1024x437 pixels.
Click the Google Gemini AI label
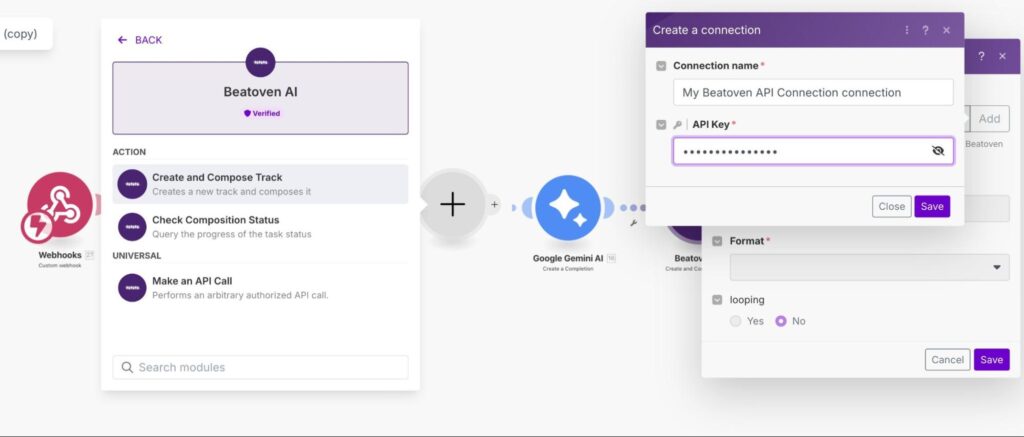tap(568, 259)
